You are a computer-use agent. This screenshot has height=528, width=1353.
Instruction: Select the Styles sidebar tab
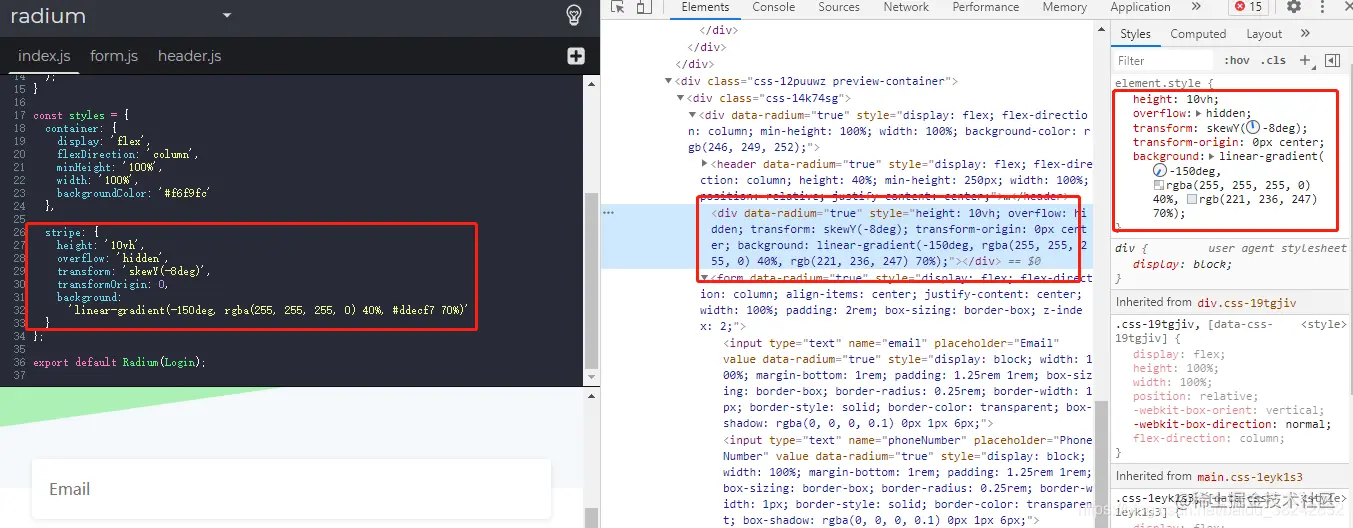(x=1135, y=34)
